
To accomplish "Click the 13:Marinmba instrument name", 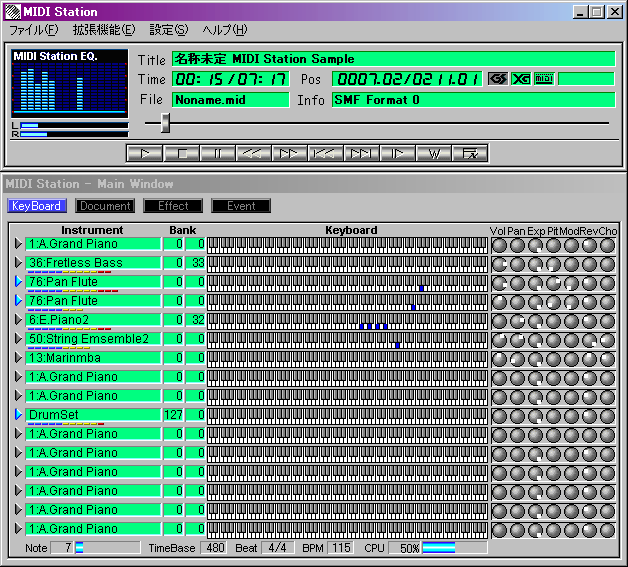I will 93,358.
